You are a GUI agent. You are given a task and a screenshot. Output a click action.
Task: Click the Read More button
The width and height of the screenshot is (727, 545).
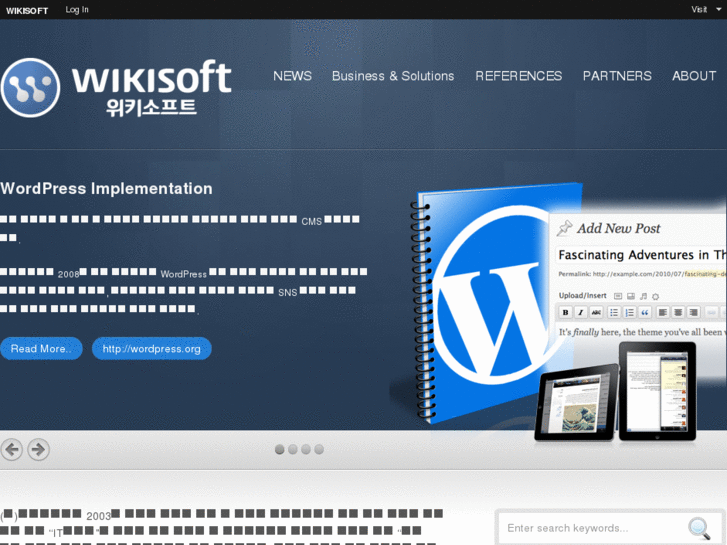[41, 348]
